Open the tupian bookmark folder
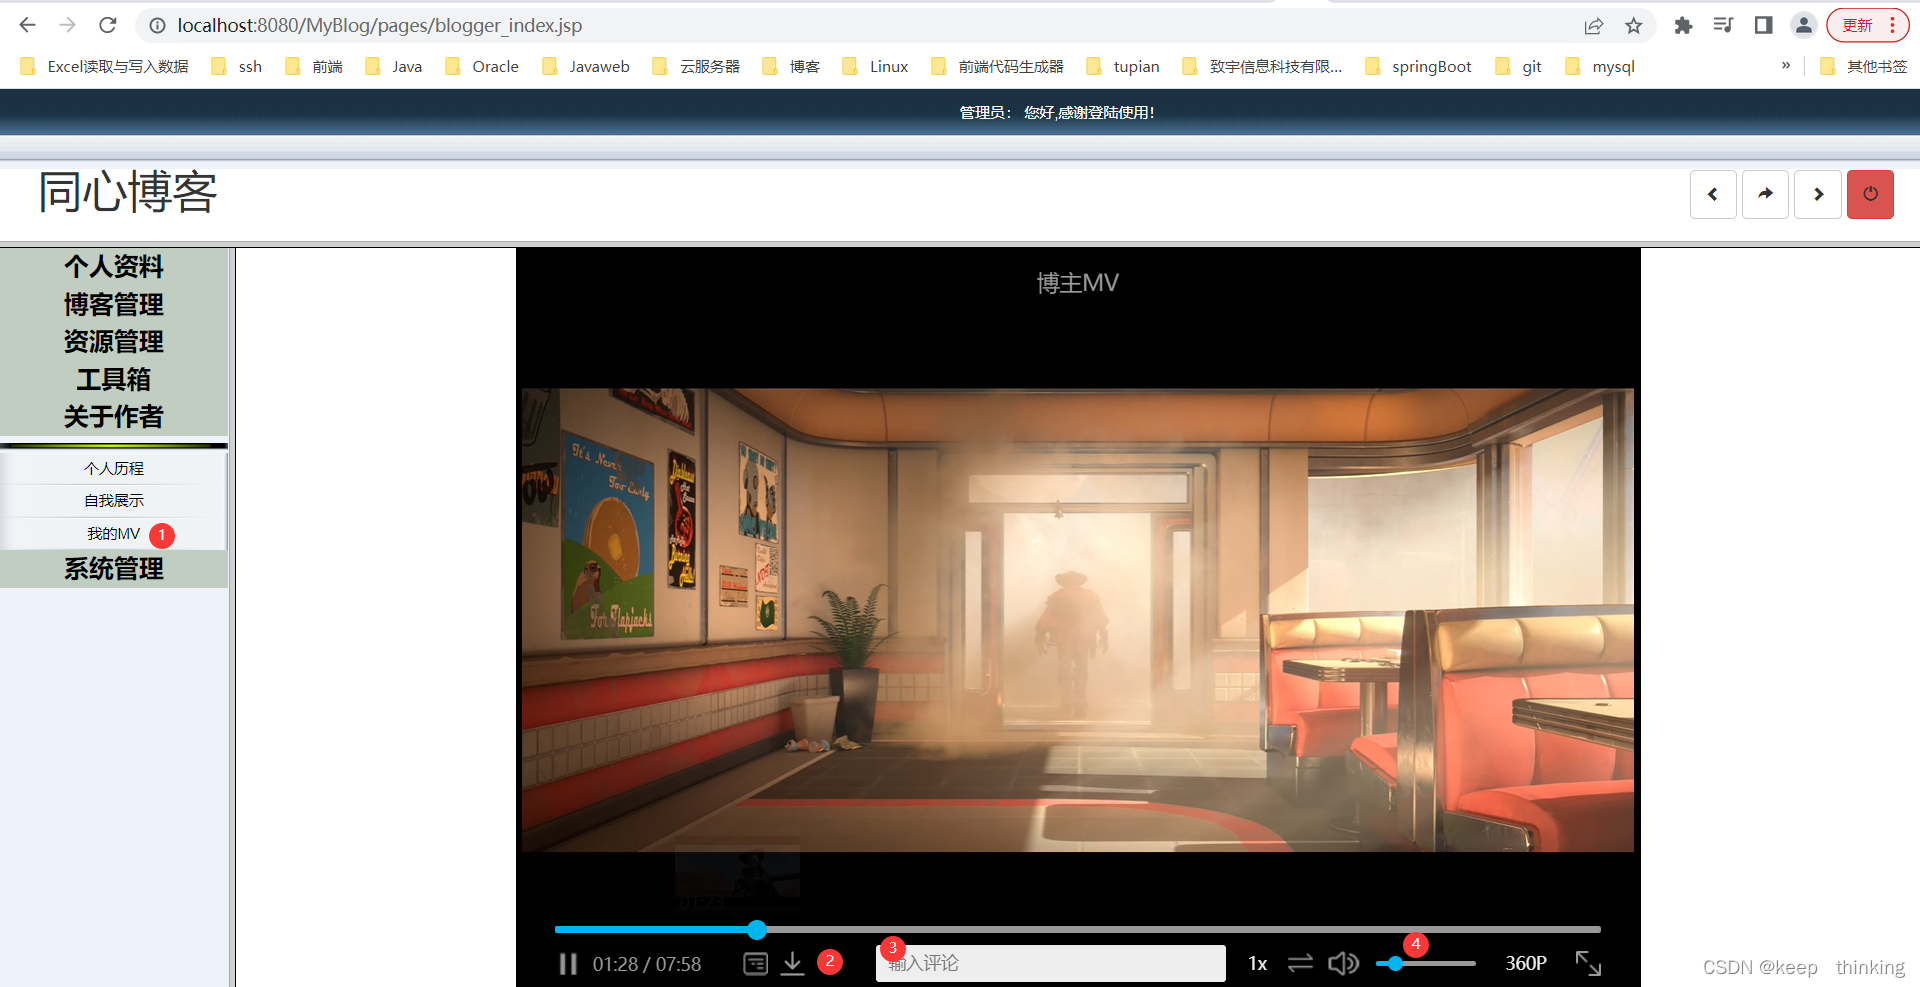The width and height of the screenshot is (1920, 987). click(1123, 66)
